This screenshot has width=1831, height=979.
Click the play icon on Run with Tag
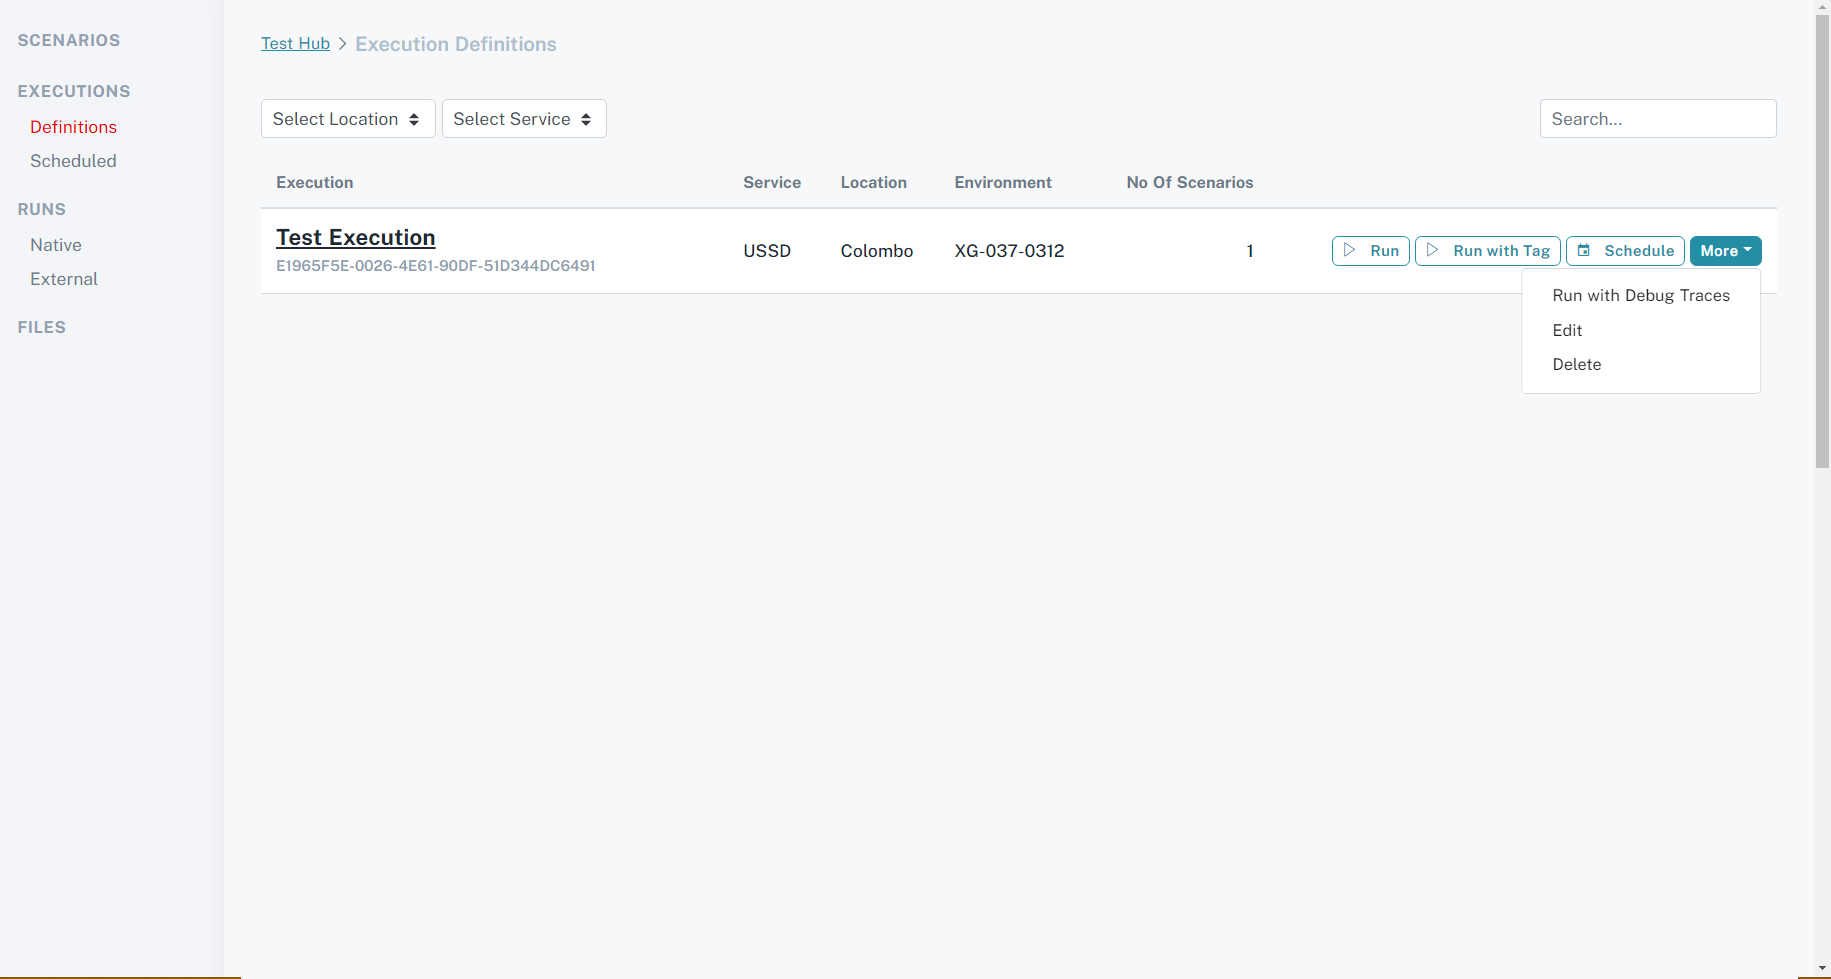pyautogui.click(x=1432, y=250)
